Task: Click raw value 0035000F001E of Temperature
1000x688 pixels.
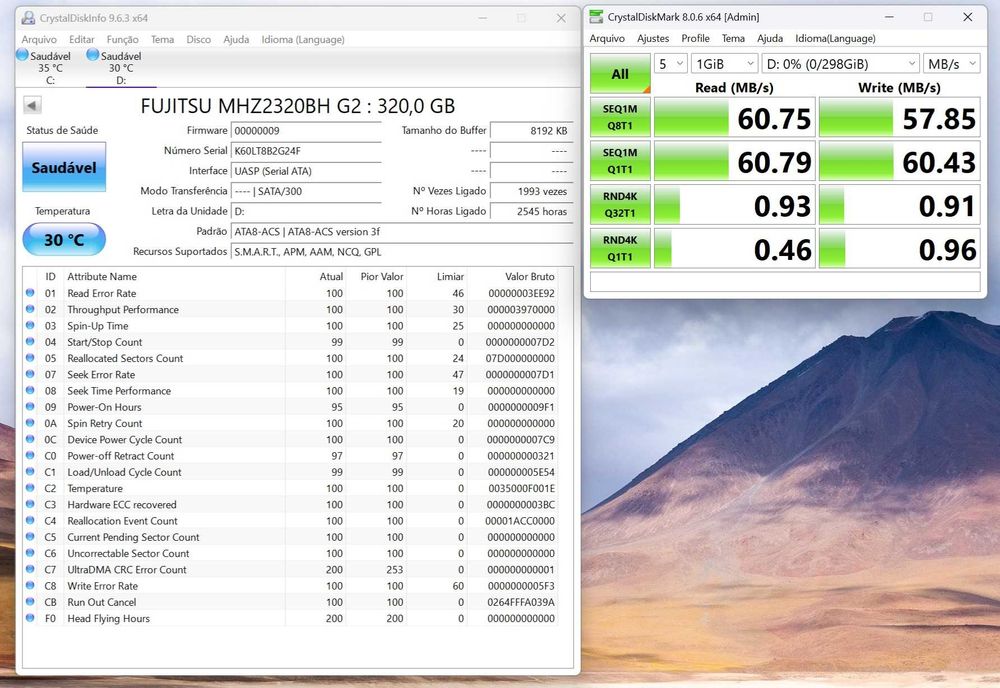Action: [x=521, y=488]
